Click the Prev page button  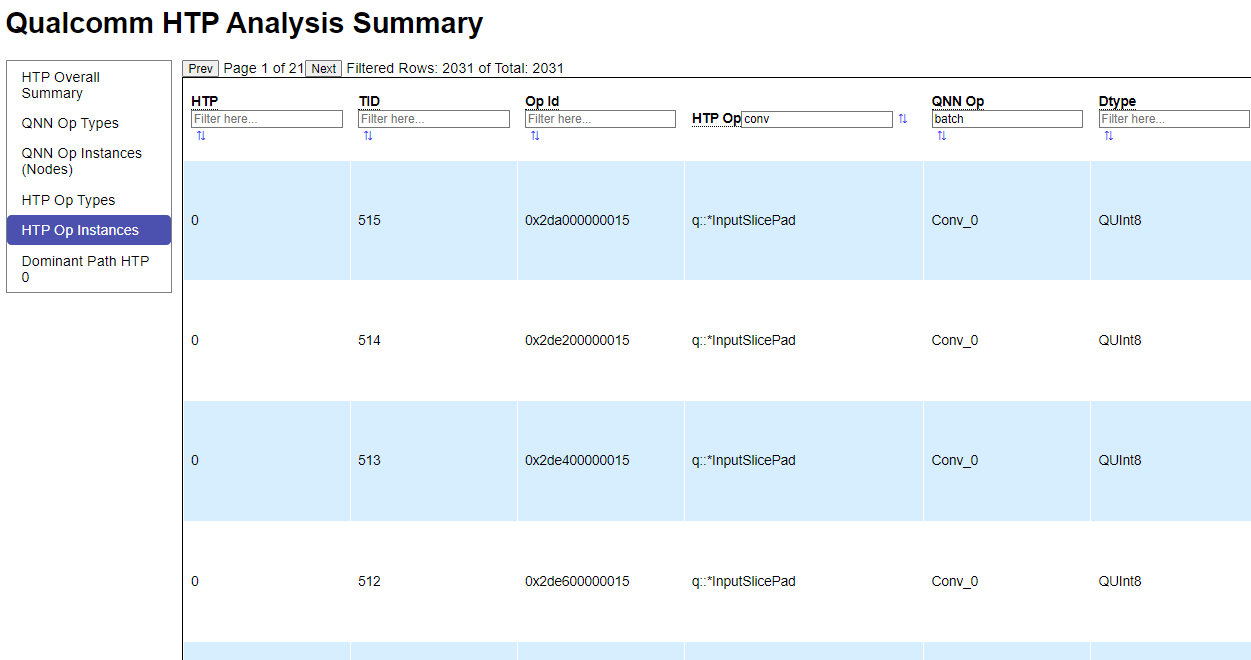coord(199,68)
